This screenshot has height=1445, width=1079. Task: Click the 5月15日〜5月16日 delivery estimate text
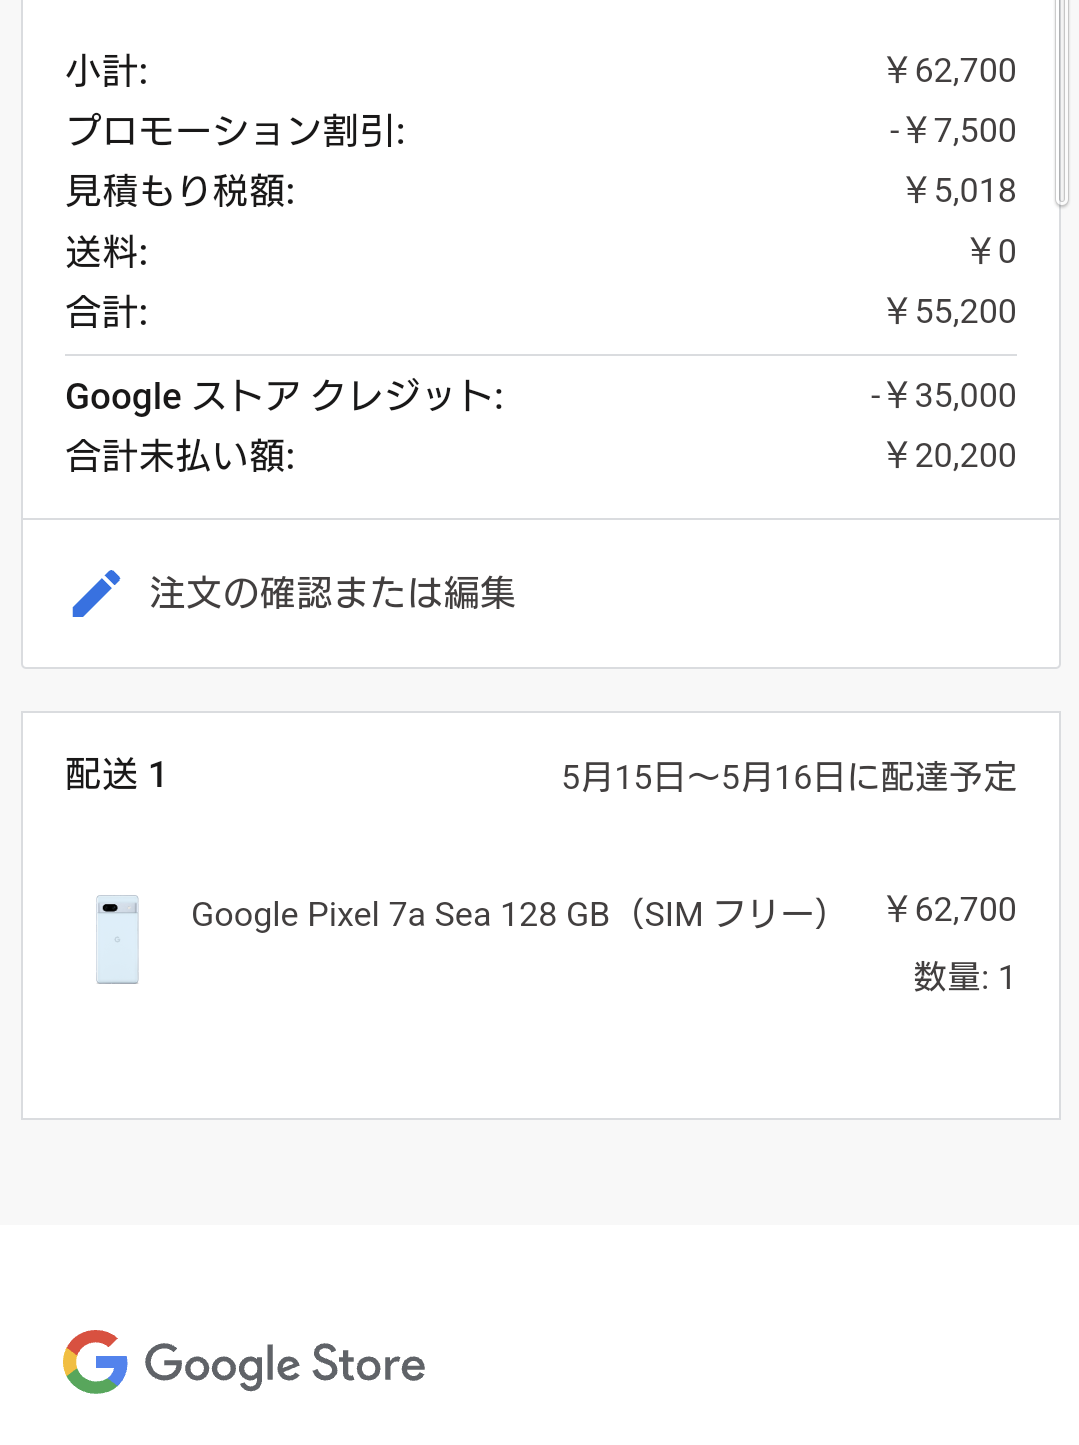789,777
